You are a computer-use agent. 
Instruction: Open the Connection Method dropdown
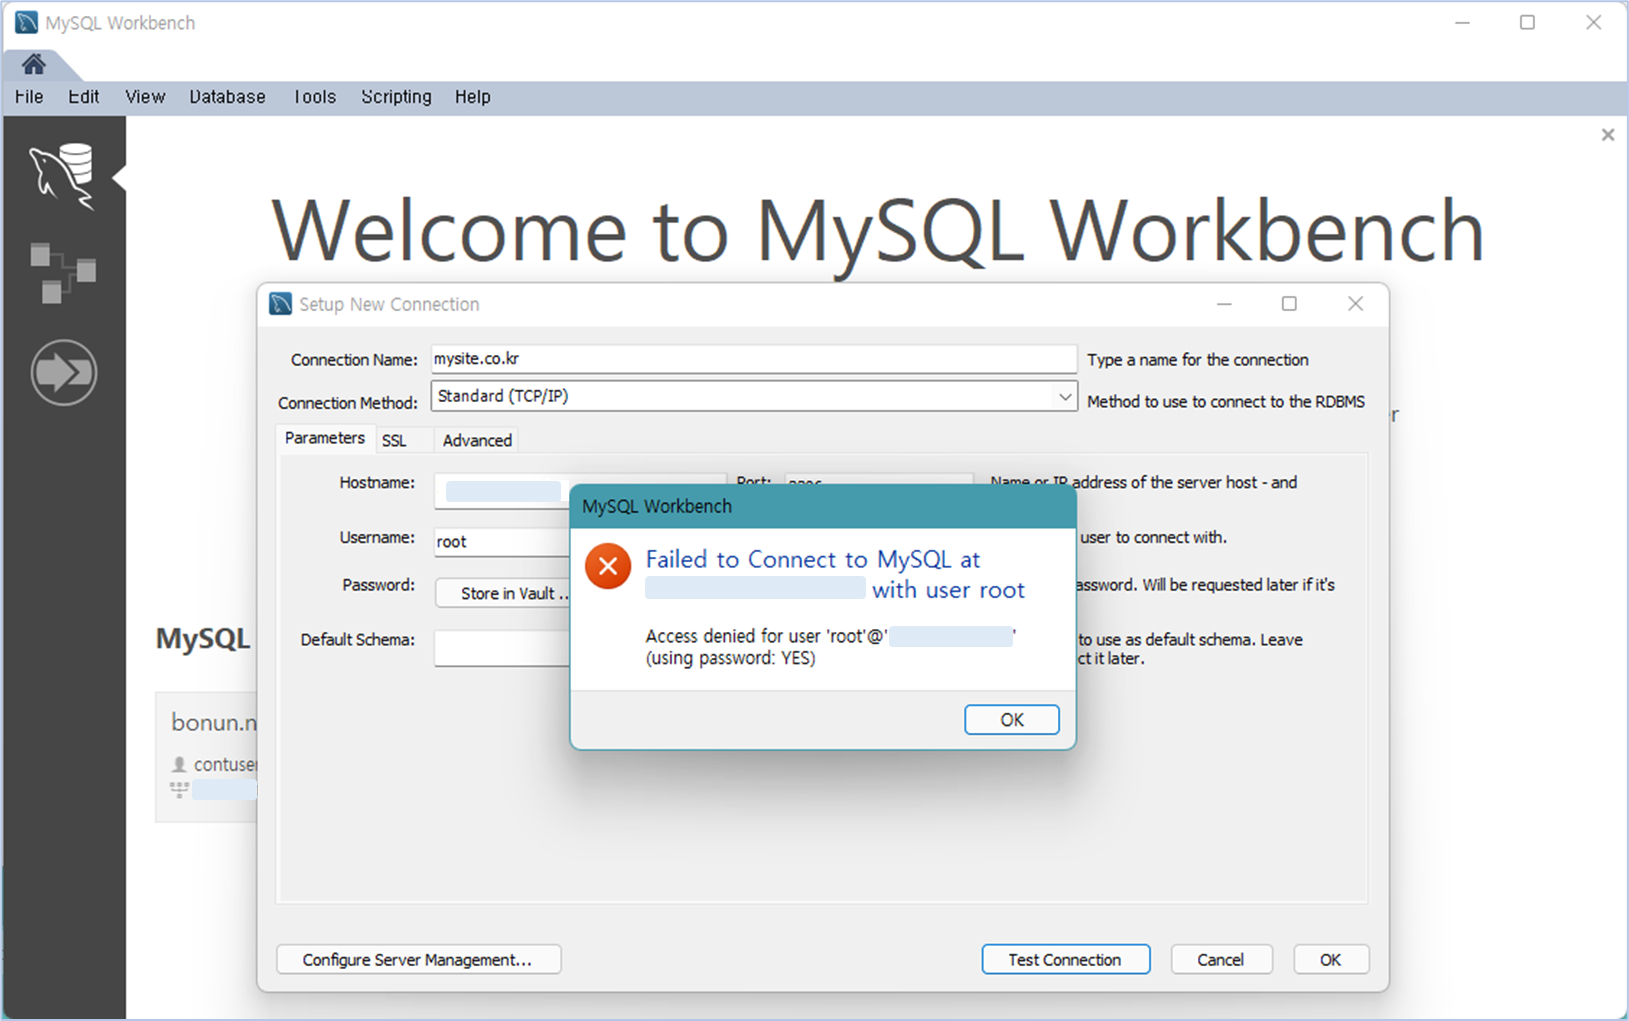tap(754, 396)
